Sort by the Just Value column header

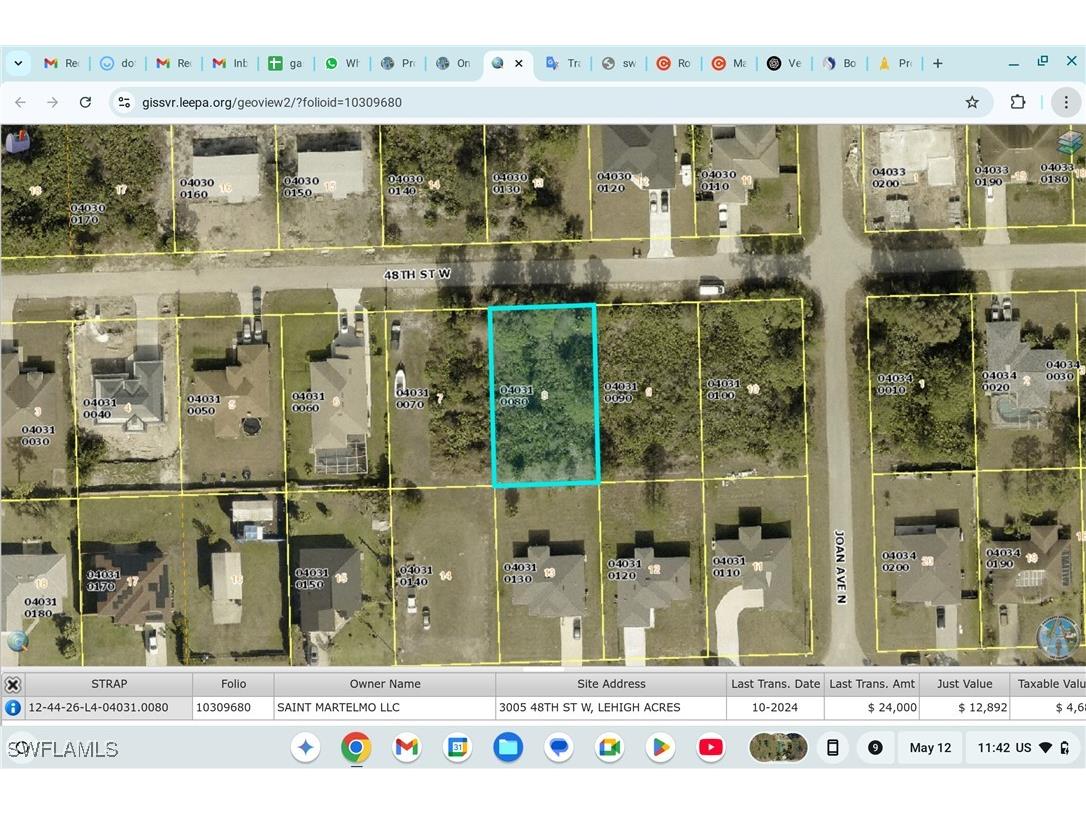(964, 684)
